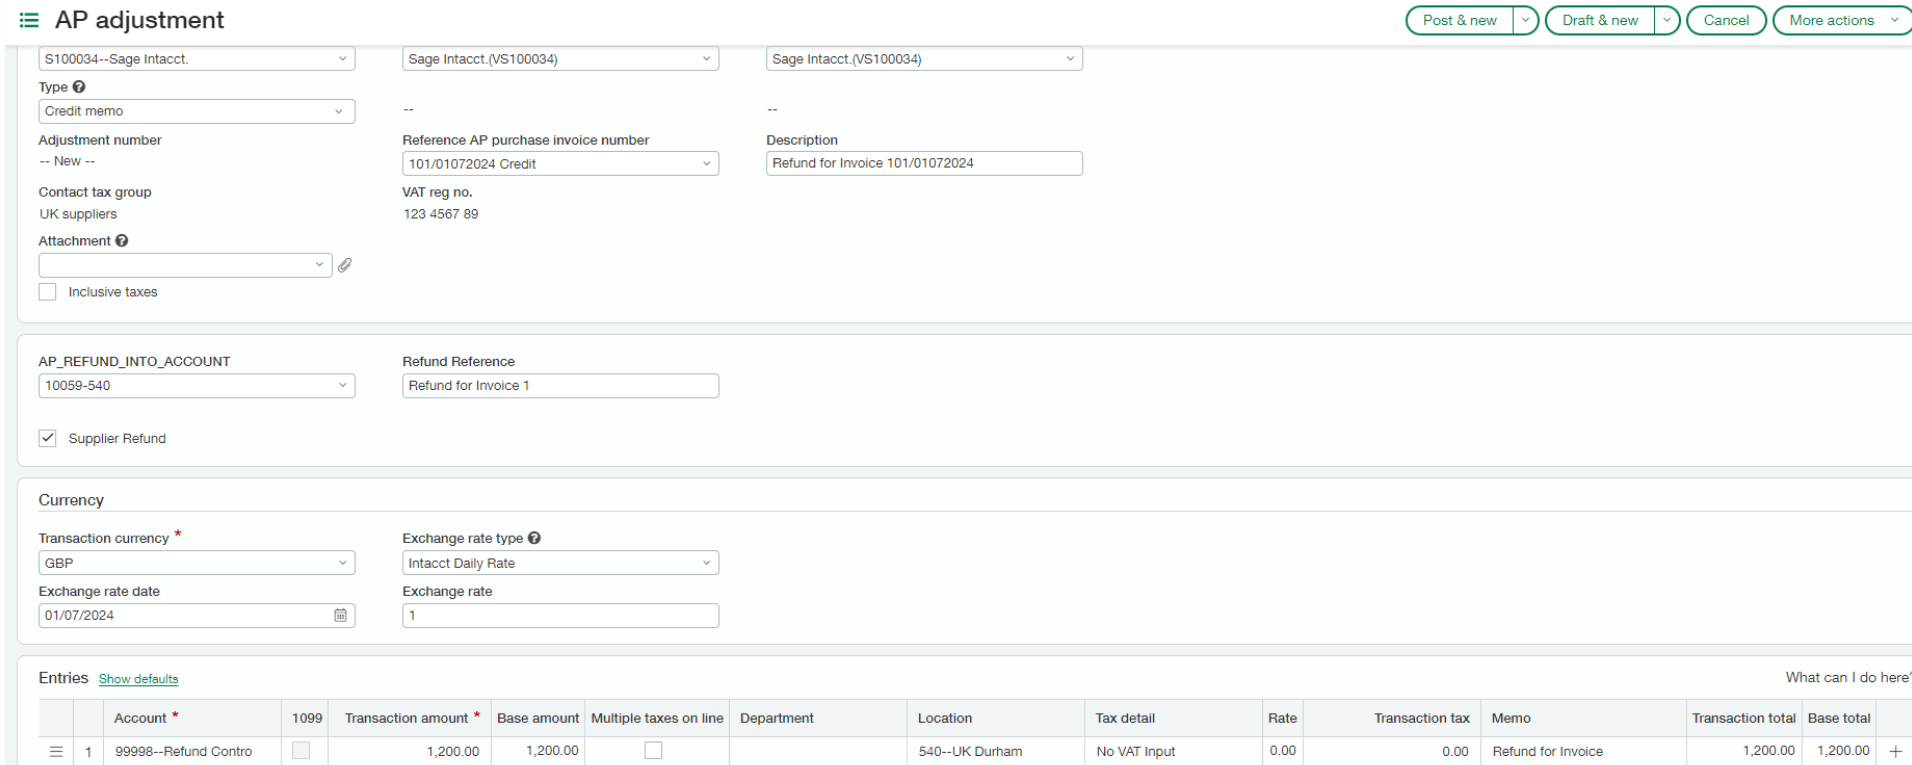Click the No VAT Input tax detail cell
1912x765 pixels.
point(1172,751)
